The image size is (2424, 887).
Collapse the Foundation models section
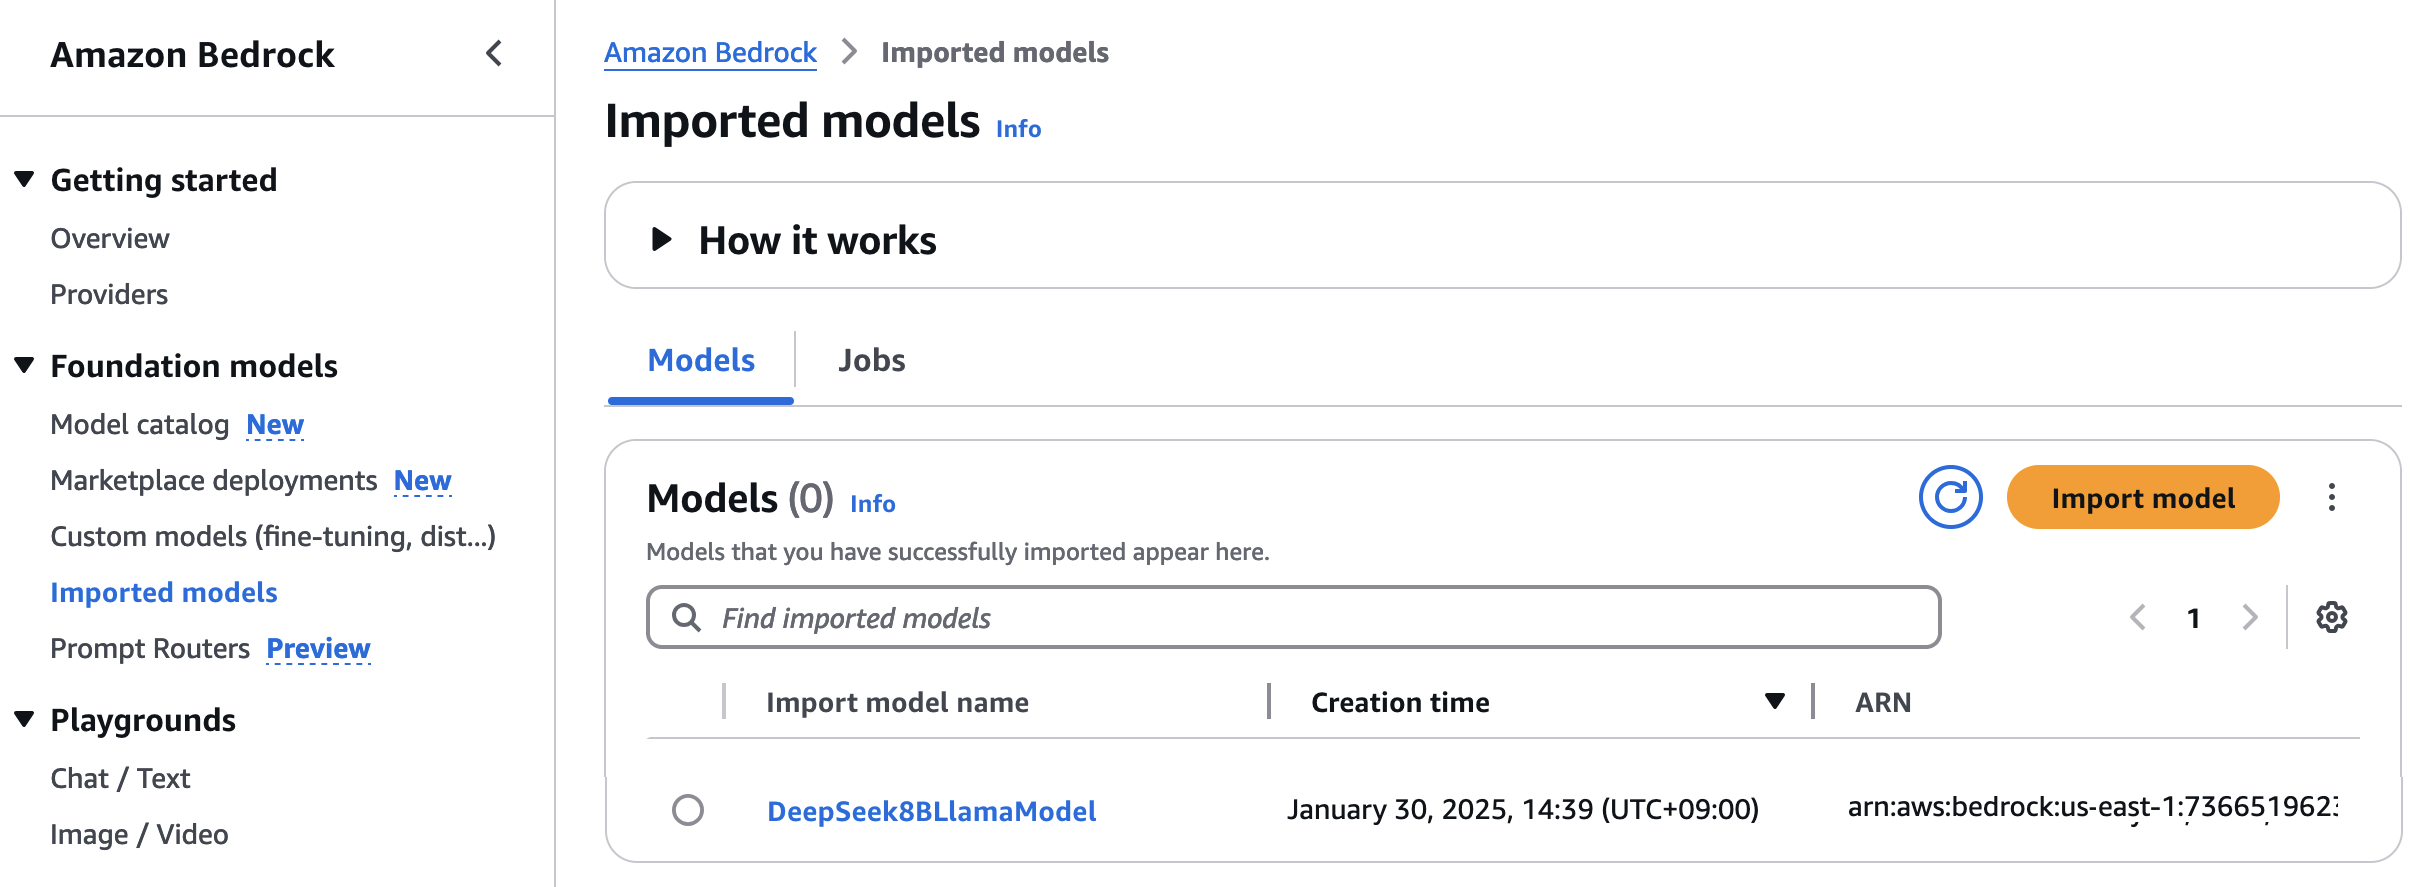click(25, 365)
